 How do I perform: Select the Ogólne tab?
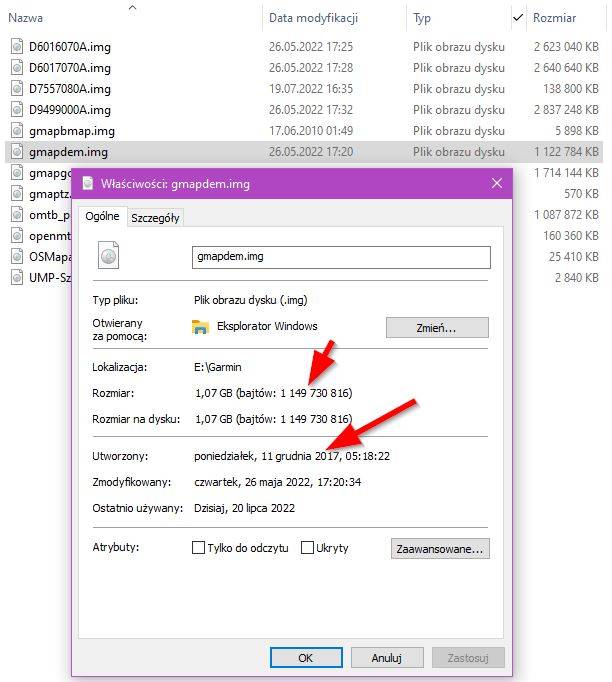click(x=101, y=217)
